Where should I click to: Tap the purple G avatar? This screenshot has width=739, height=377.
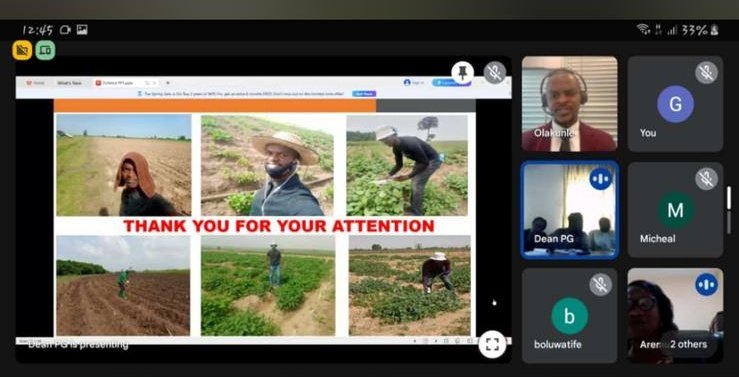675,104
